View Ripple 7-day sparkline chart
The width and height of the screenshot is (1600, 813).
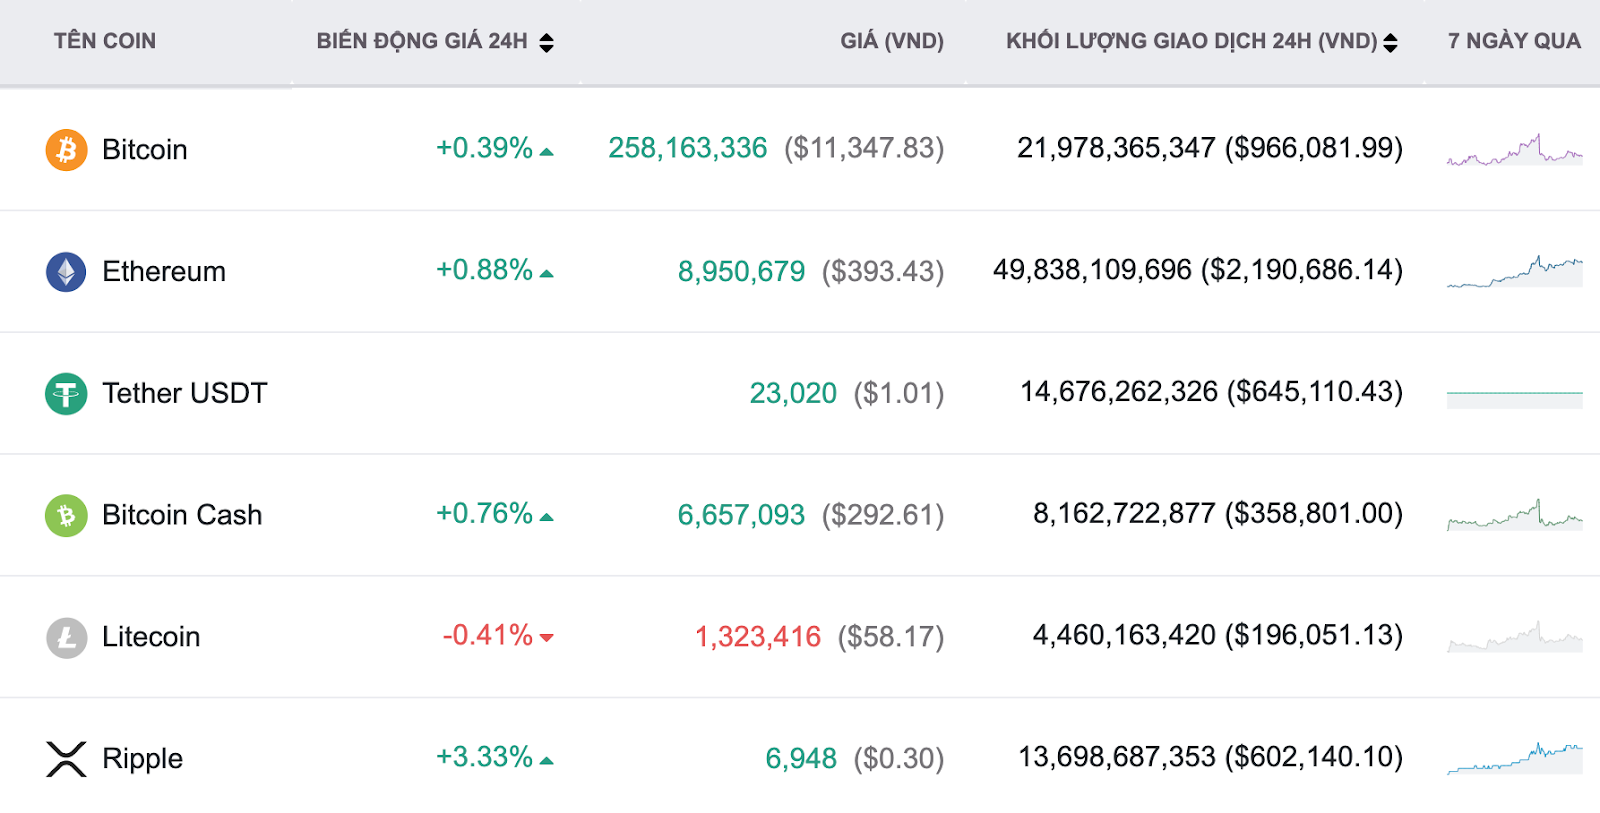coord(1514,759)
